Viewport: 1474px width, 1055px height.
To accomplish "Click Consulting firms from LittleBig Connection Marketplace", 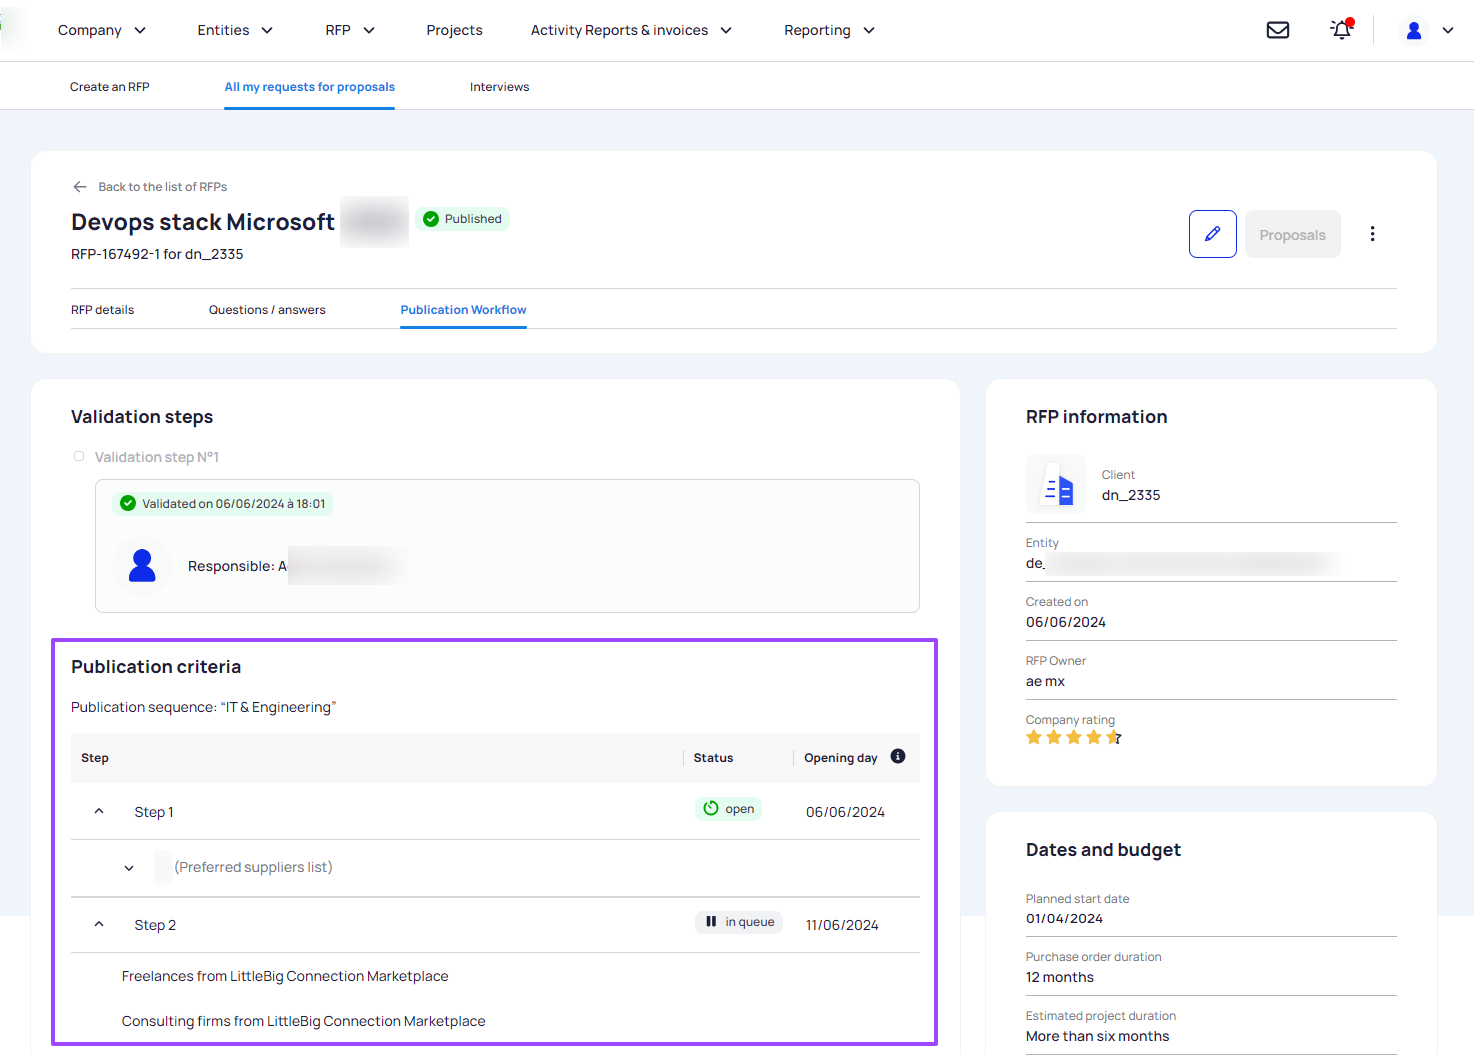I will (x=303, y=1021).
